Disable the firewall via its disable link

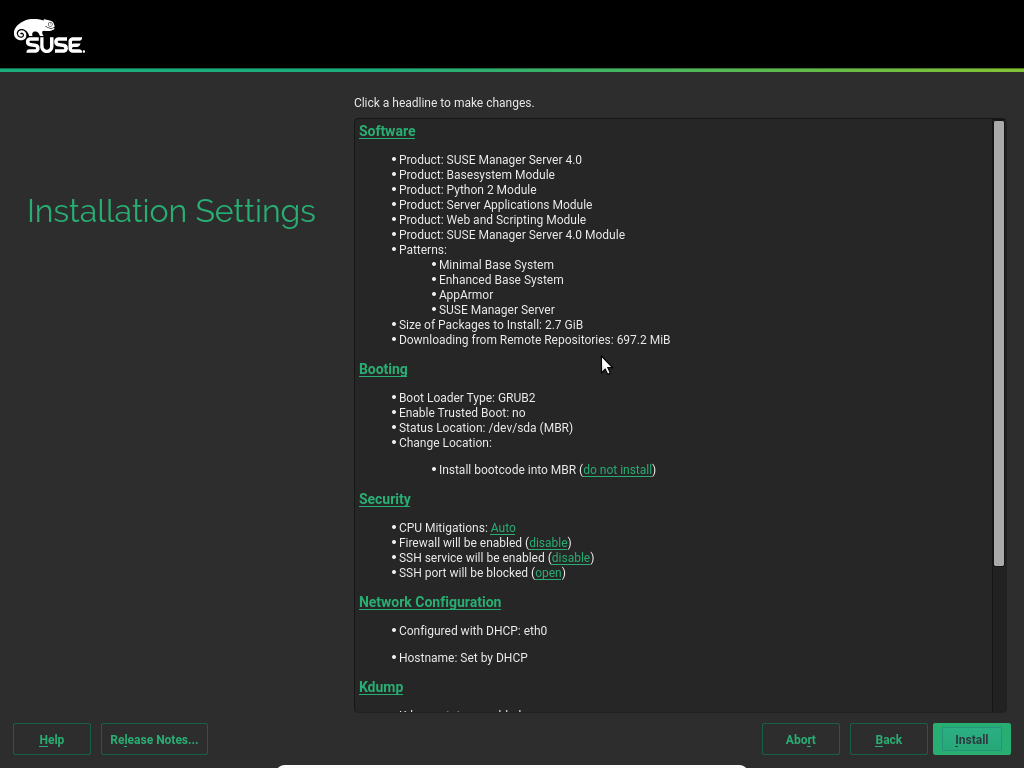tap(548, 543)
